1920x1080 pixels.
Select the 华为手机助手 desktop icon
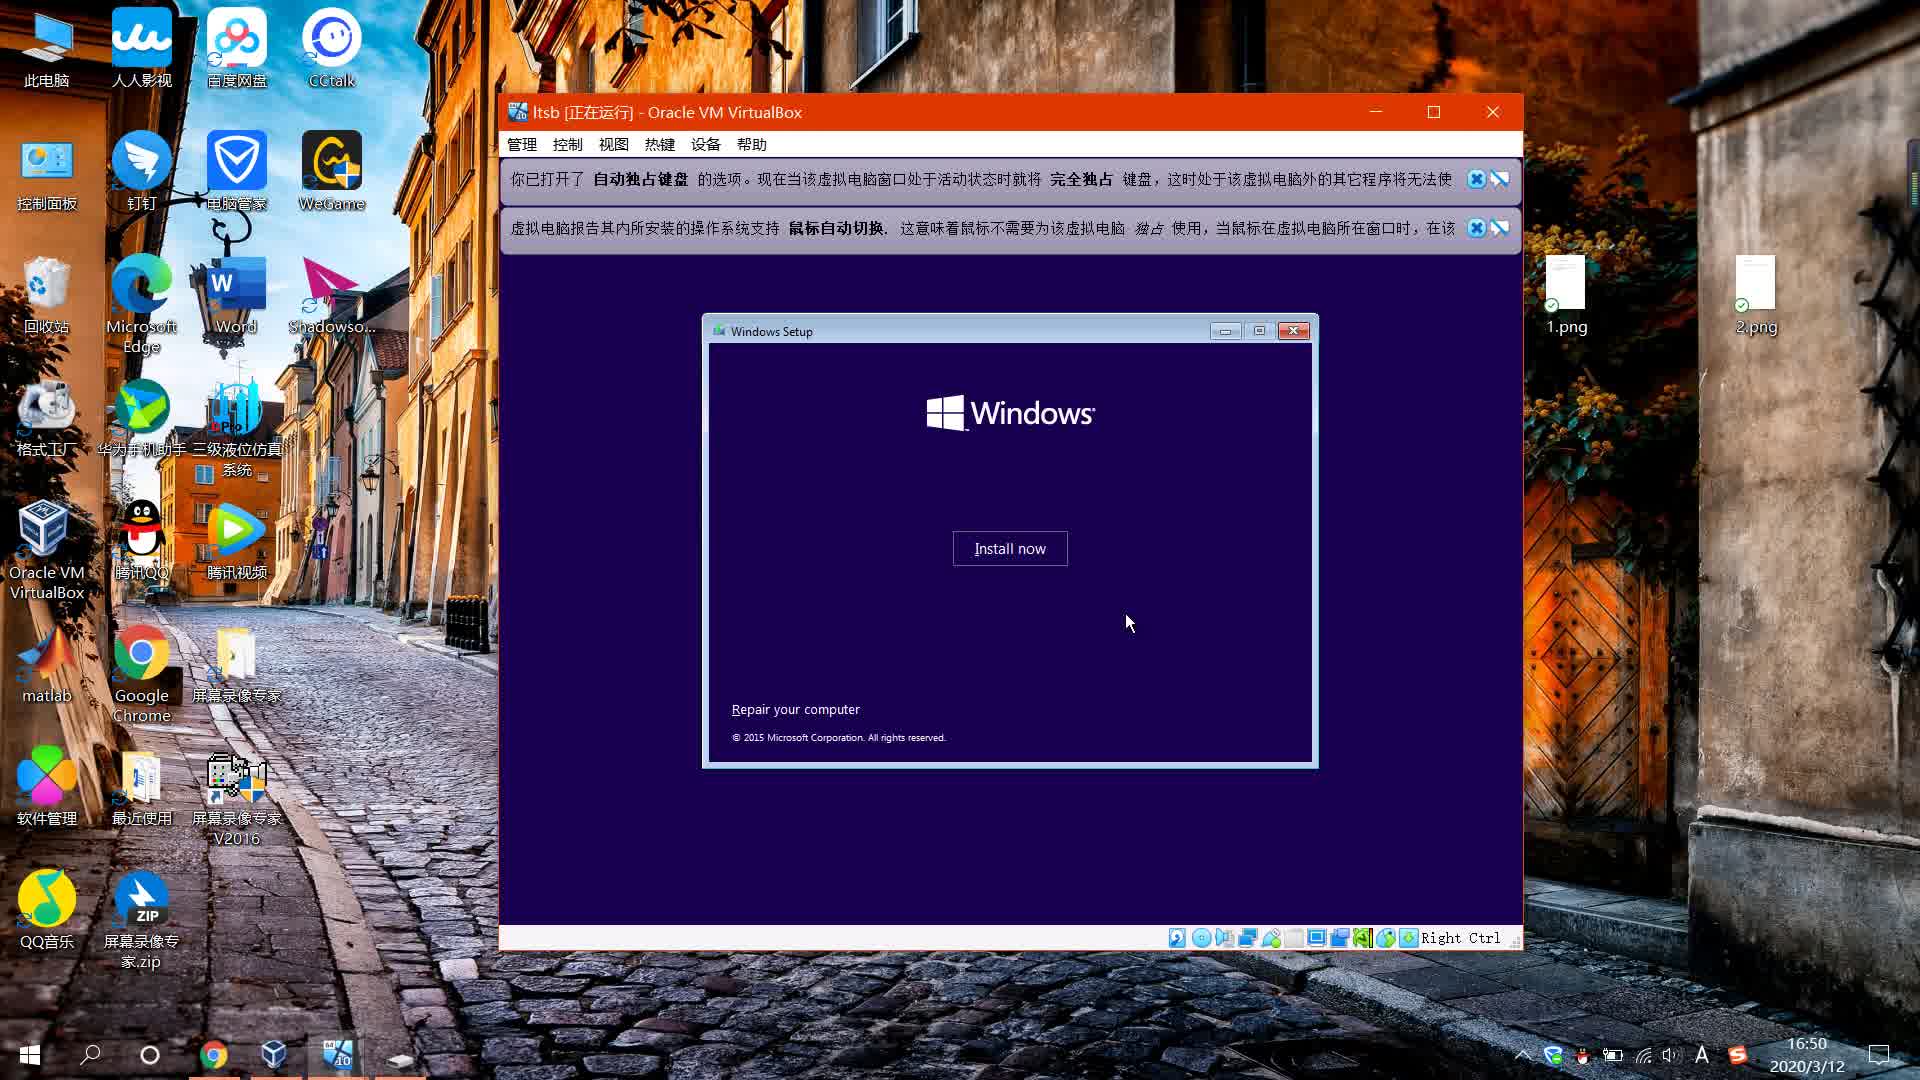[x=142, y=418]
